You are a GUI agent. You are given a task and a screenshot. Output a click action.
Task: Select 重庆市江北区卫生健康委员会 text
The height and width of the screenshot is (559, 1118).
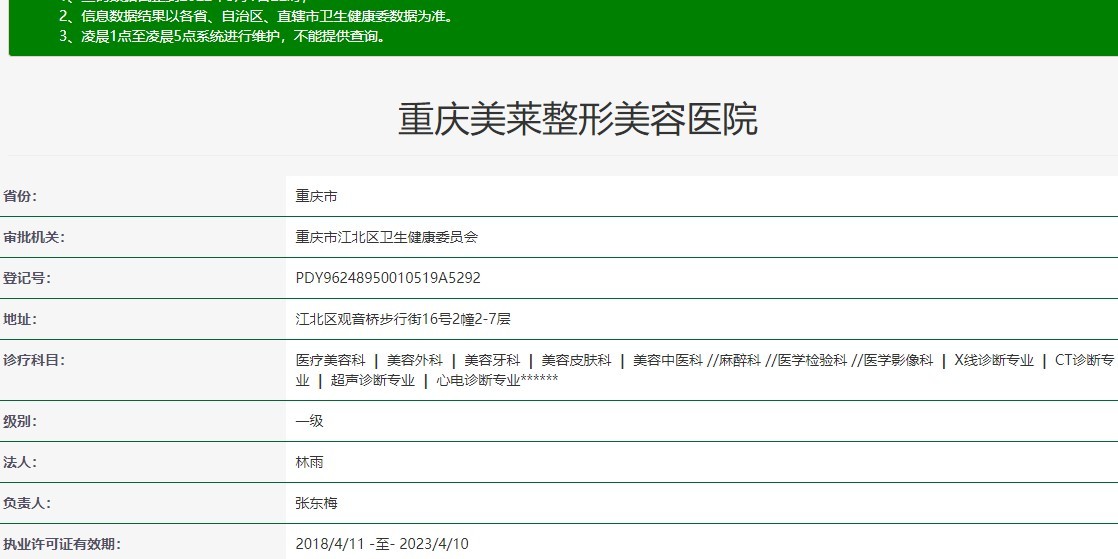coord(387,237)
